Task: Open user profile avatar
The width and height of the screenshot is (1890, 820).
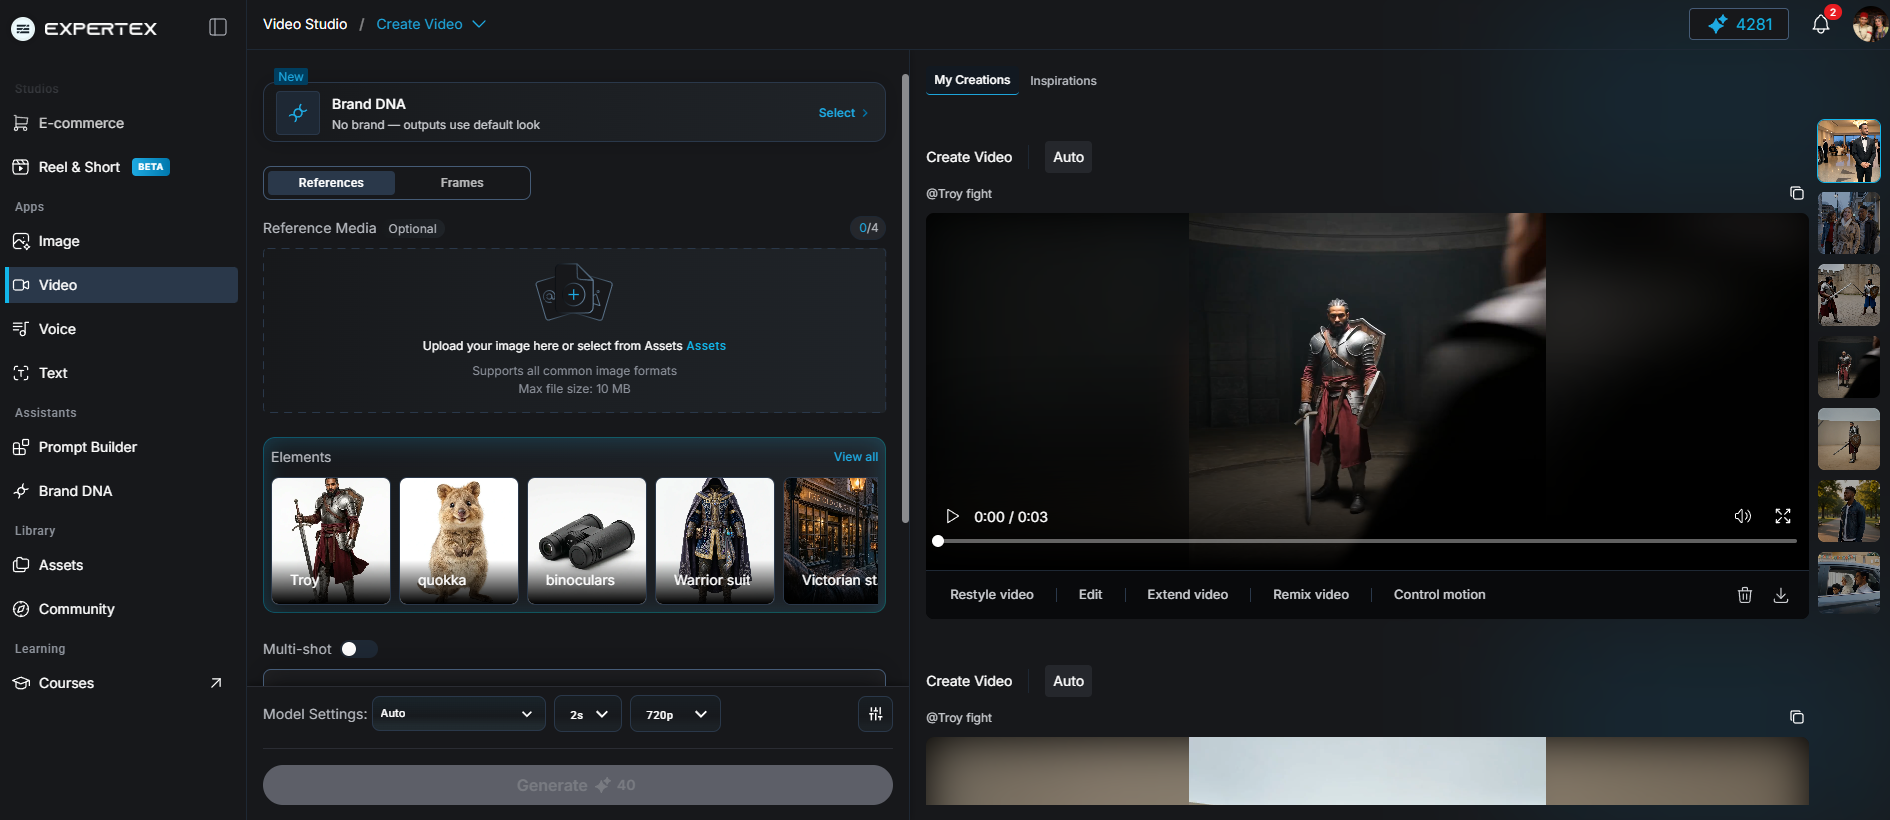Action: [x=1870, y=24]
